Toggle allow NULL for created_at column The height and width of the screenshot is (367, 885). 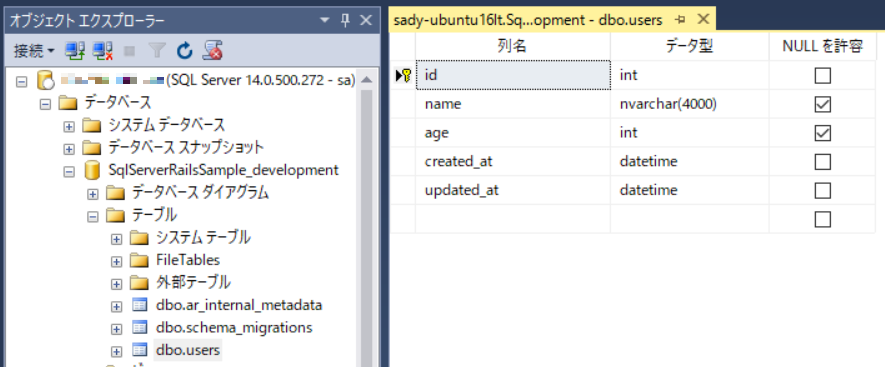[x=822, y=162]
